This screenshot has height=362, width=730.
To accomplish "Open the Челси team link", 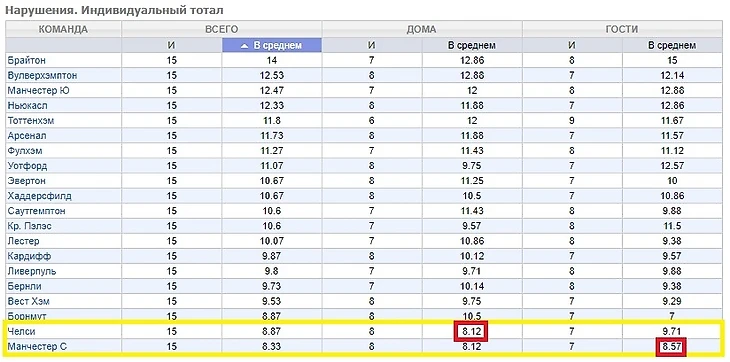I will click(21, 332).
